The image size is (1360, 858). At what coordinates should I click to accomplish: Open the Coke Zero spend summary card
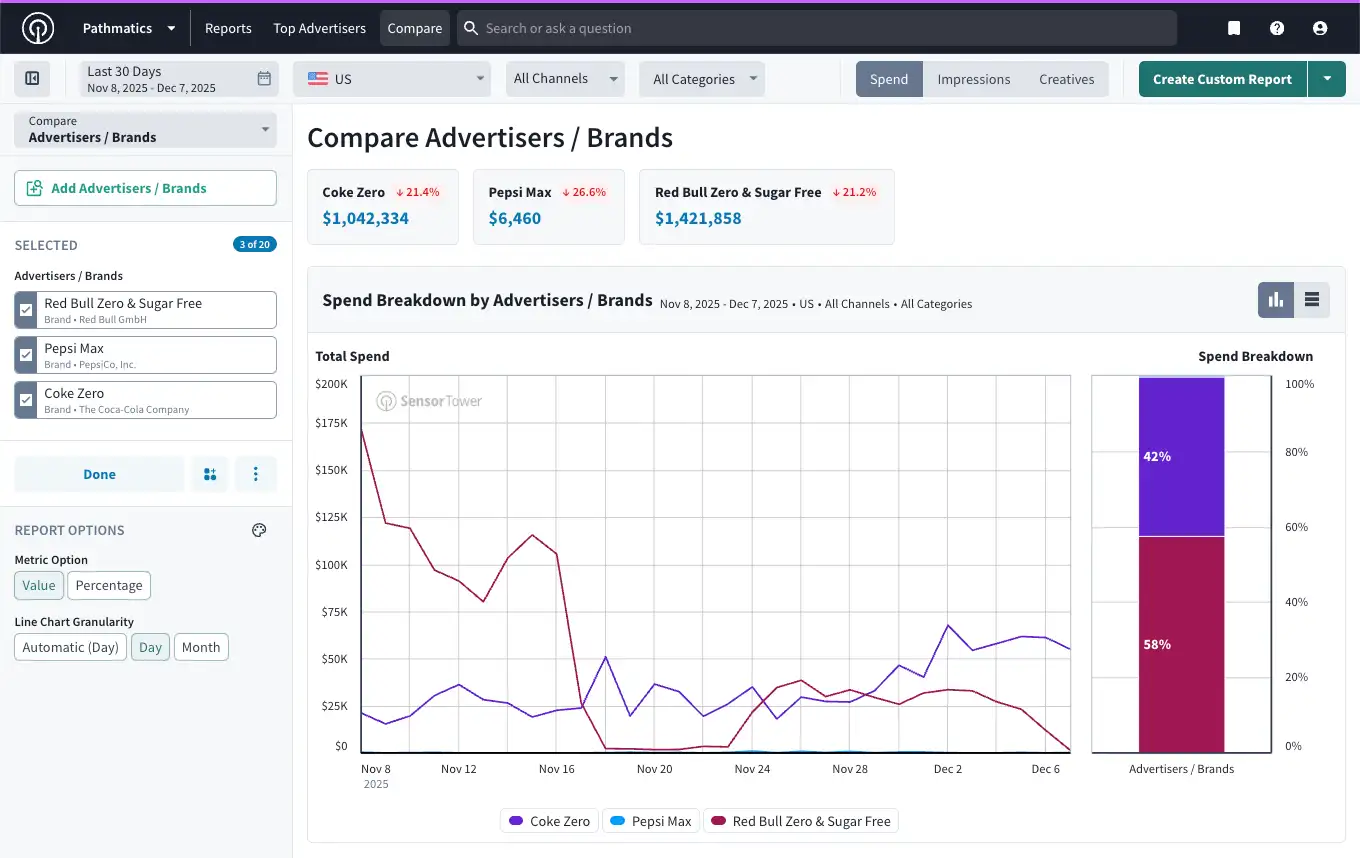pos(383,206)
